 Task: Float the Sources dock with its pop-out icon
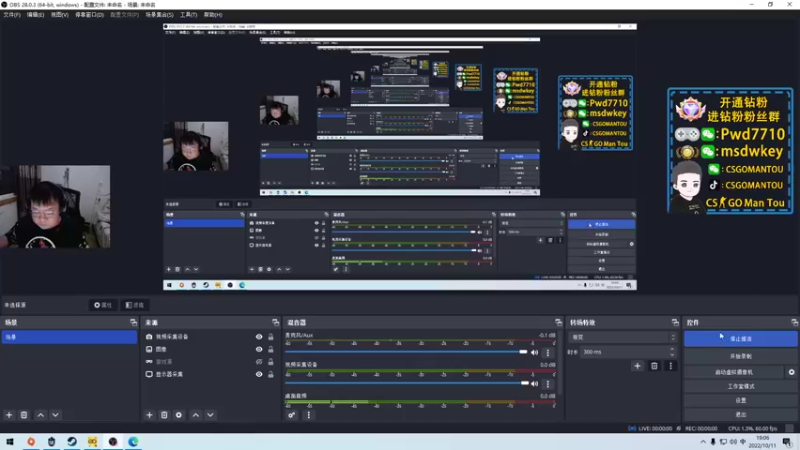276,322
